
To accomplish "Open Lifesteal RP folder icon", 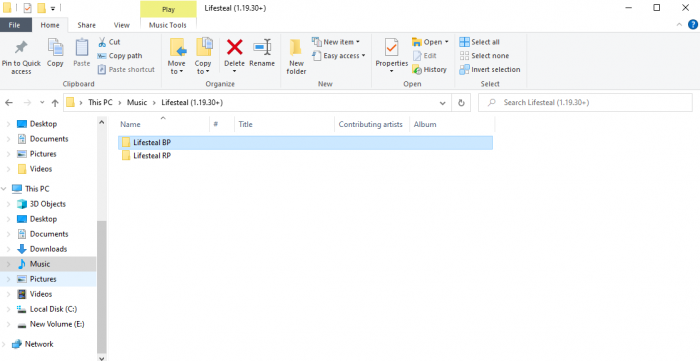I will pyautogui.click(x=126, y=156).
